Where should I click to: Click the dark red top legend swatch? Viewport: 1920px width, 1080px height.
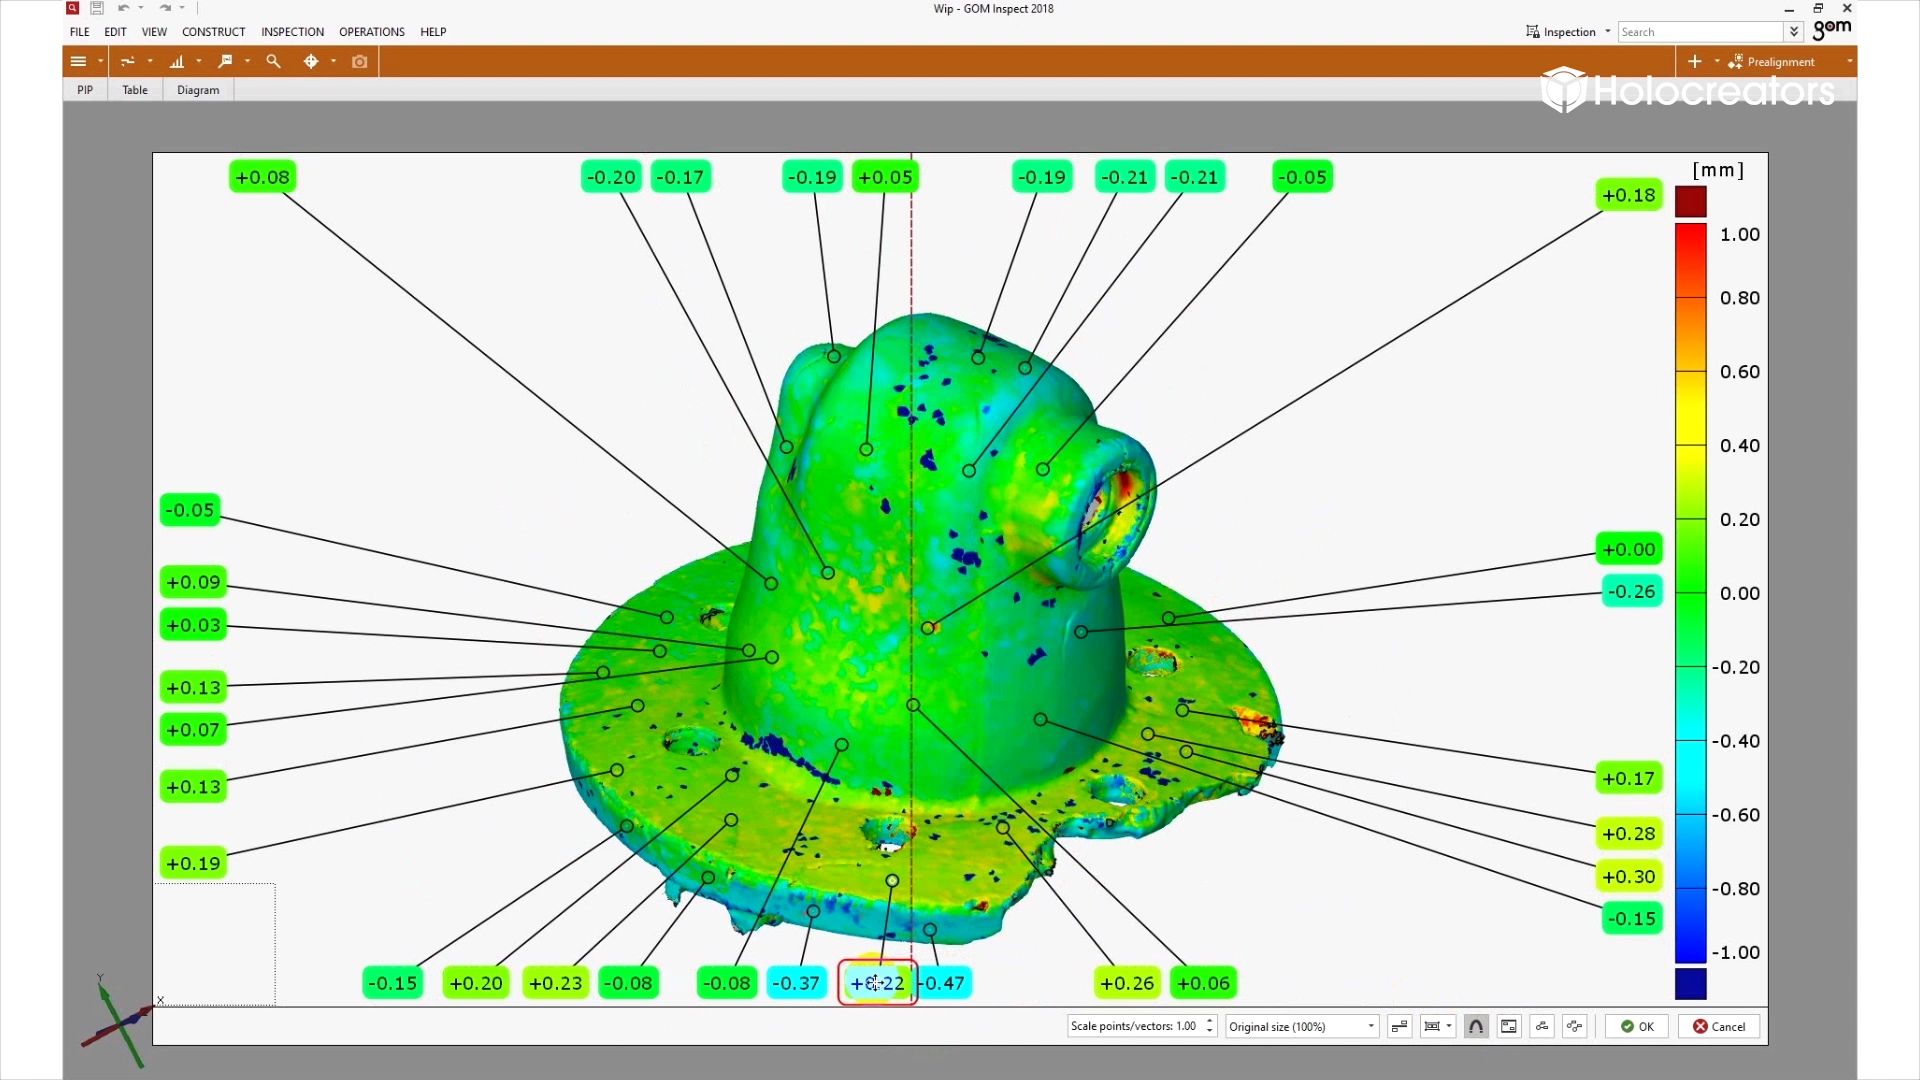coord(1690,202)
